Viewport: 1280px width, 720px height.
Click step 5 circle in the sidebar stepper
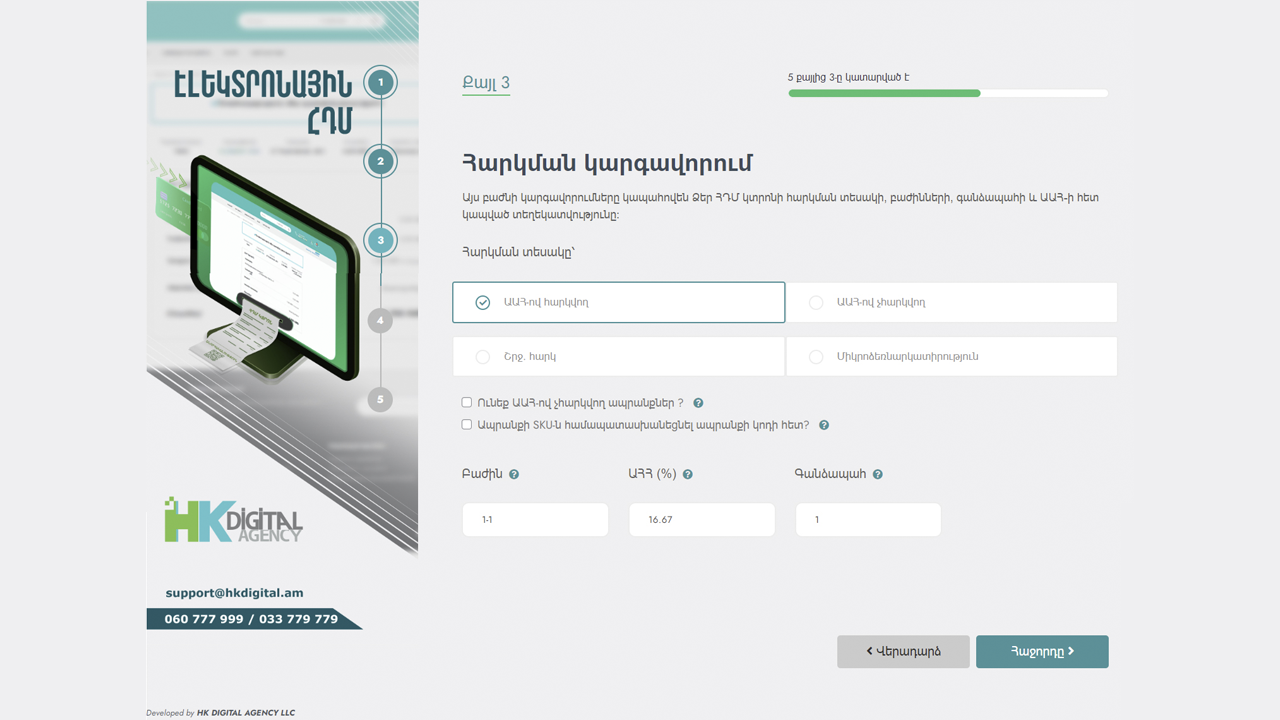pos(380,400)
